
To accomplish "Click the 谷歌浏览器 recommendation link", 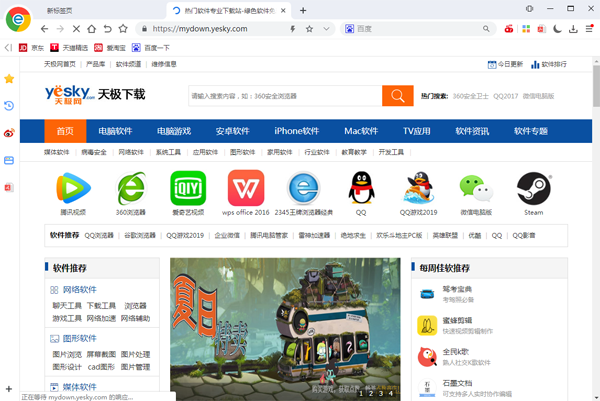I will [140, 235].
